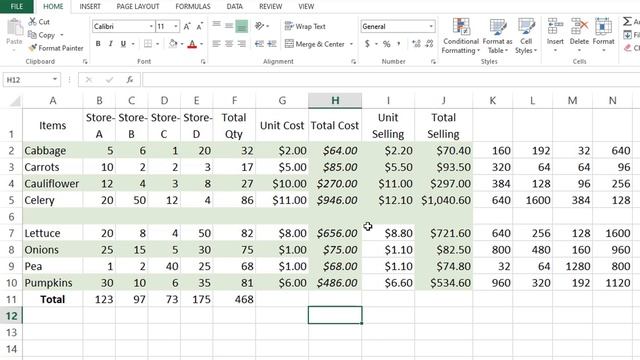Open Merge & Center dropdown arrow
Image resolution: width=640 pixels, height=360 pixels.
[351, 44]
